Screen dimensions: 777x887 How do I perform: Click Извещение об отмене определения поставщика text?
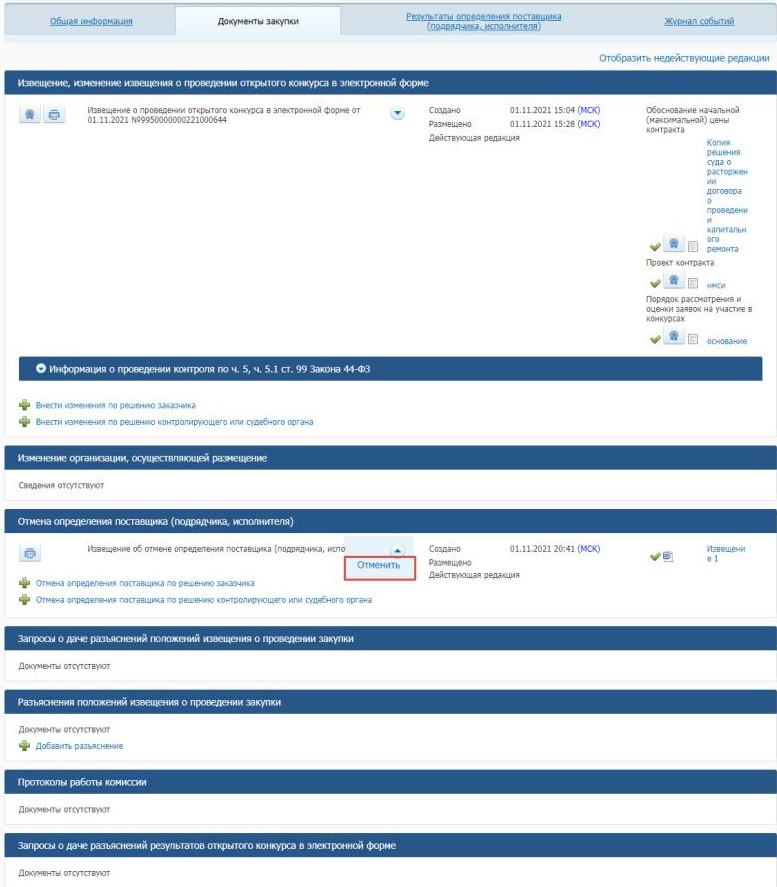[x=216, y=549]
